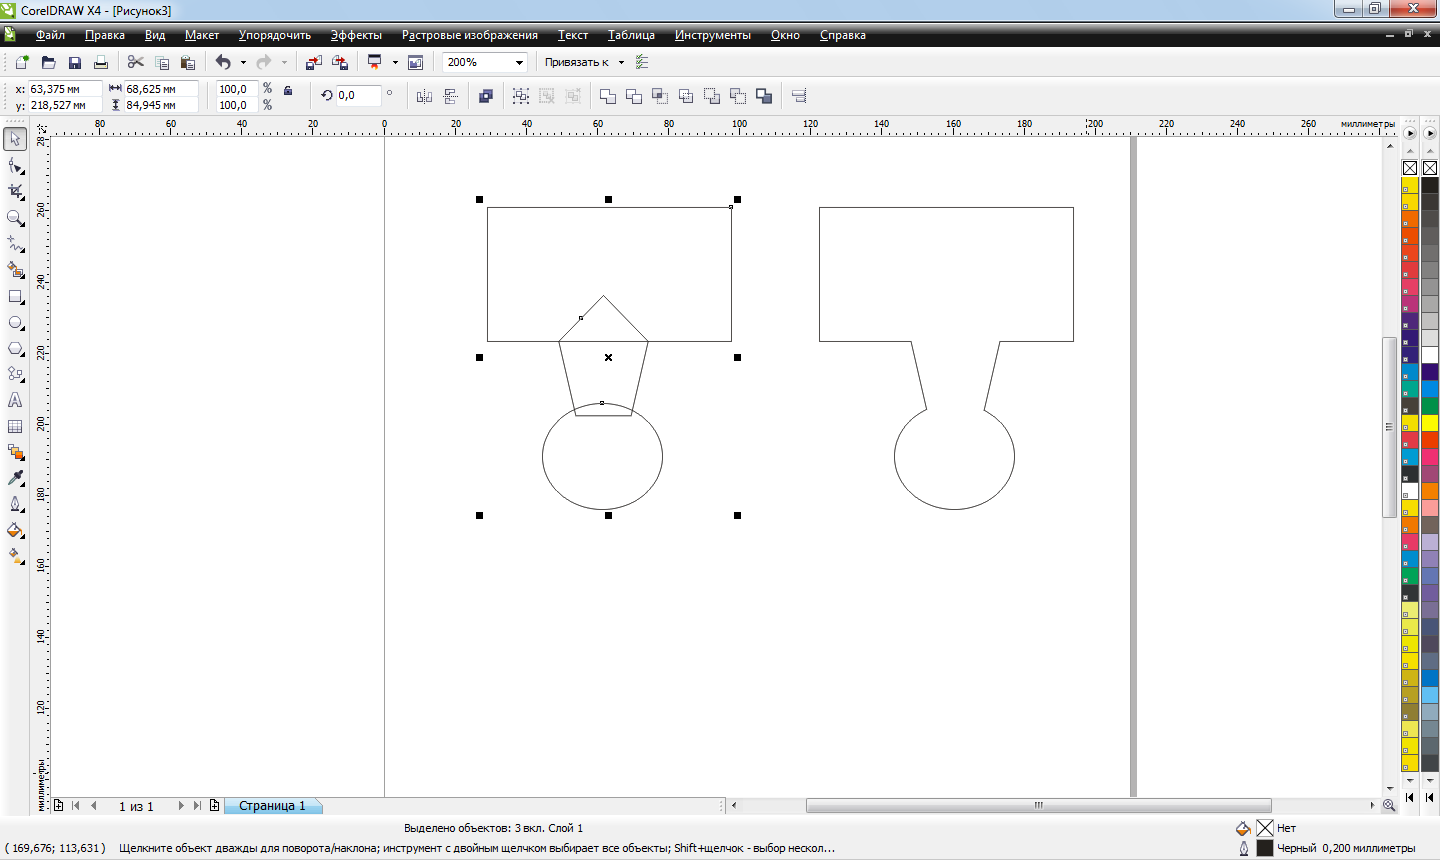The image size is (1440, 860).
Task: Click the Group objects button
Action: point(521,96)
